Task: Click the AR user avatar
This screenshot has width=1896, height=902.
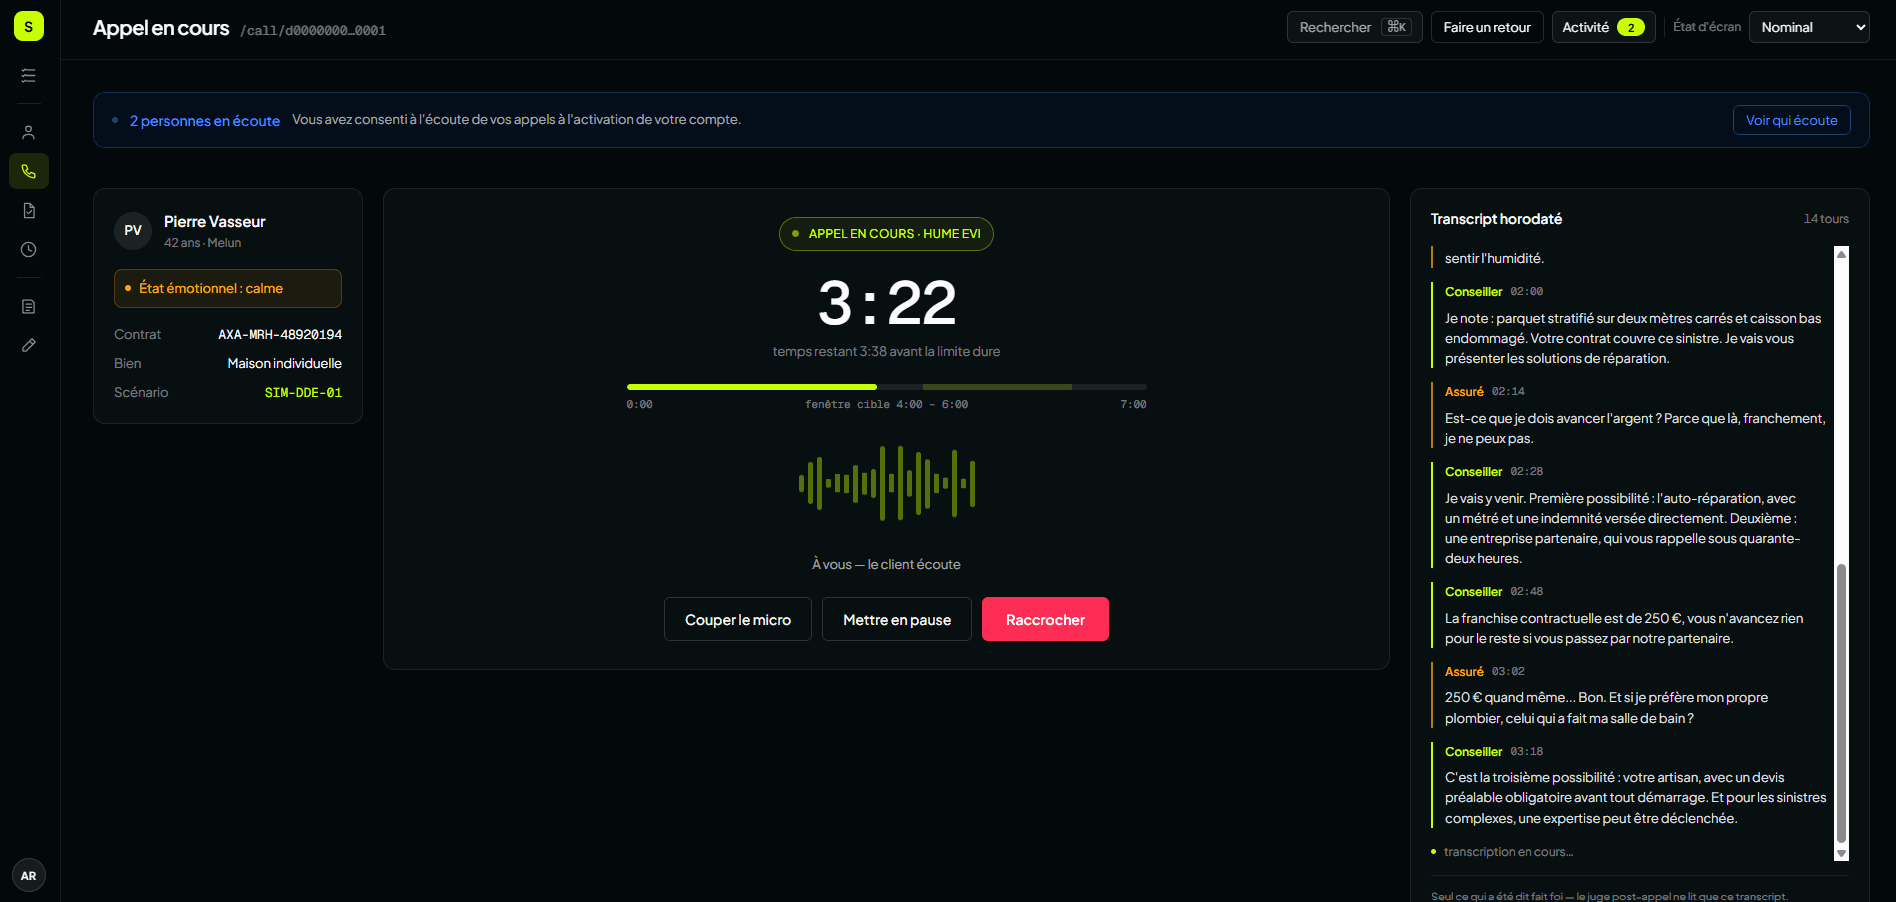Action: [x=29, y=875]
